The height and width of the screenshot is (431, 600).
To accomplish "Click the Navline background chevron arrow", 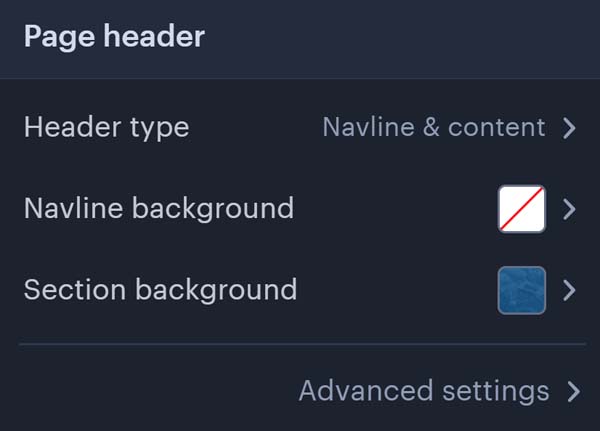I will click(569, 209).
